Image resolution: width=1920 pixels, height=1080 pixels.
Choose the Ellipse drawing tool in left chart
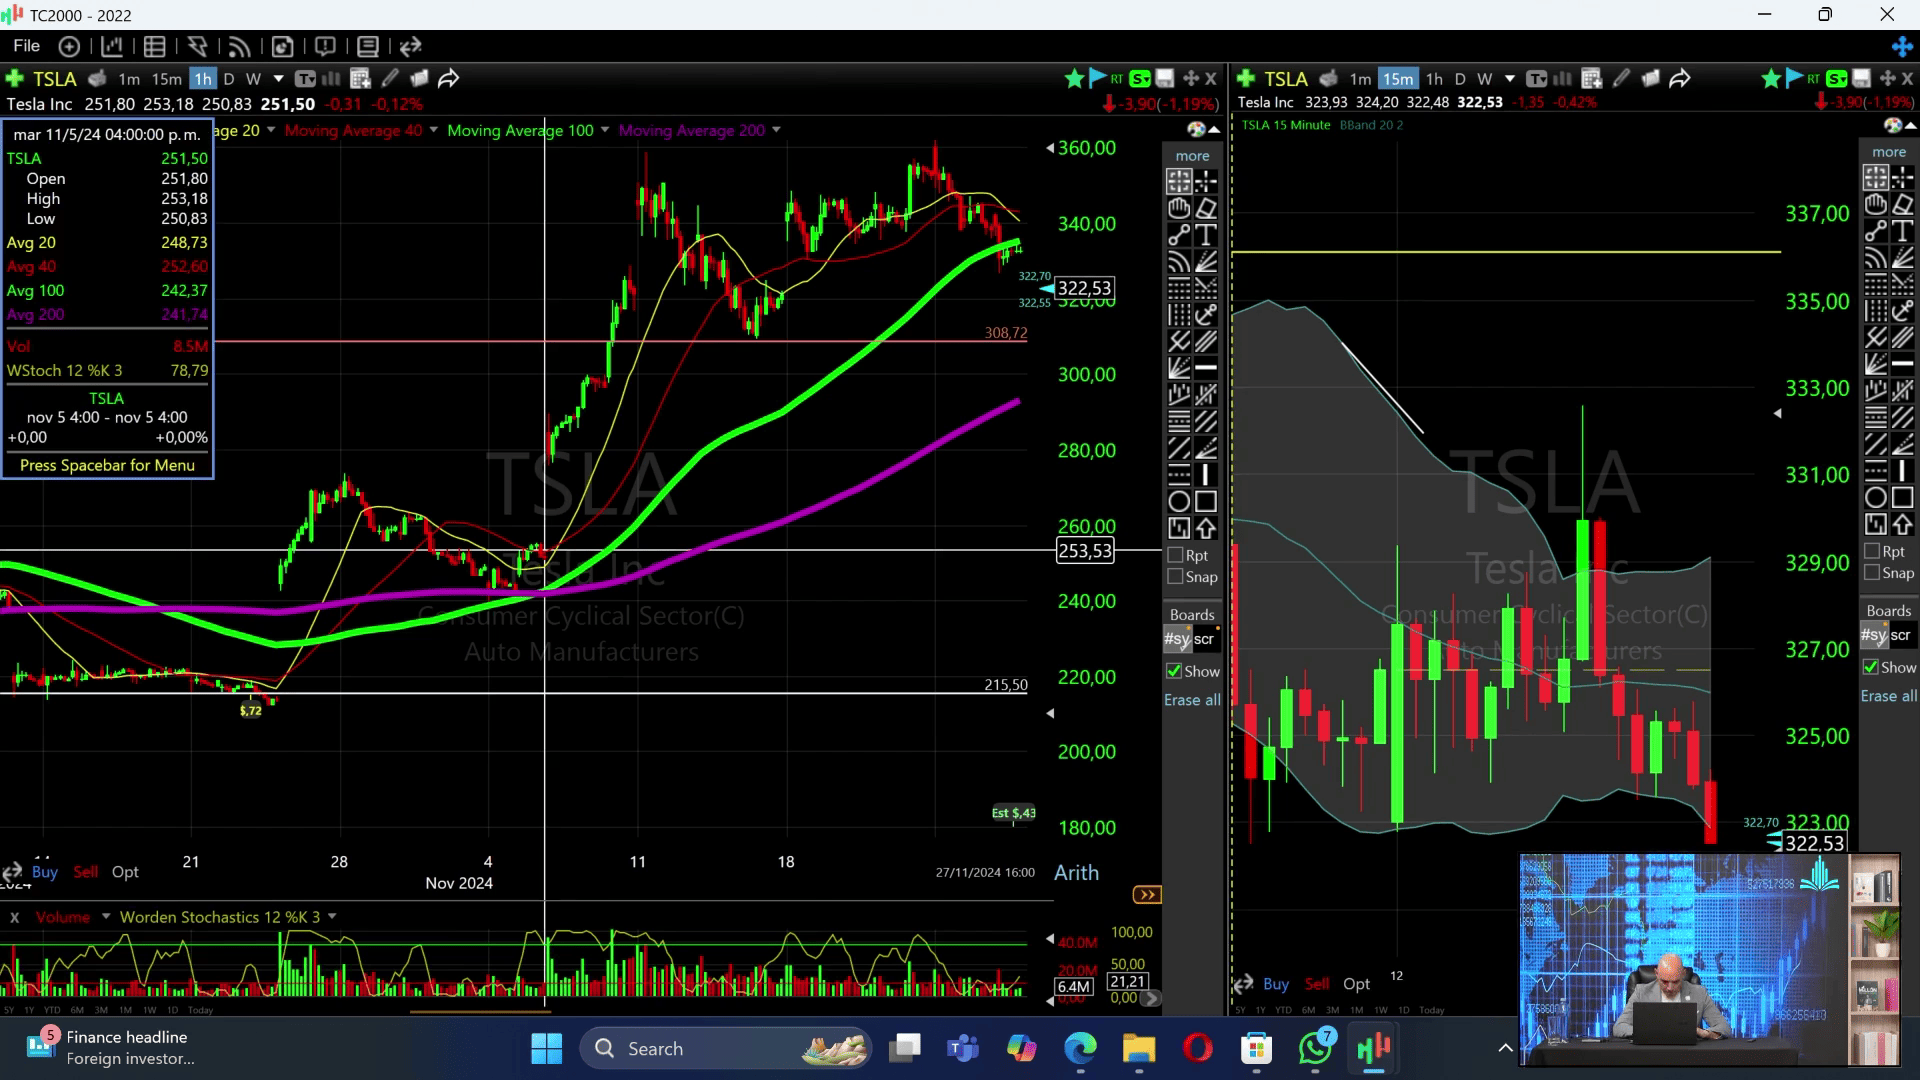point(1179,501)
